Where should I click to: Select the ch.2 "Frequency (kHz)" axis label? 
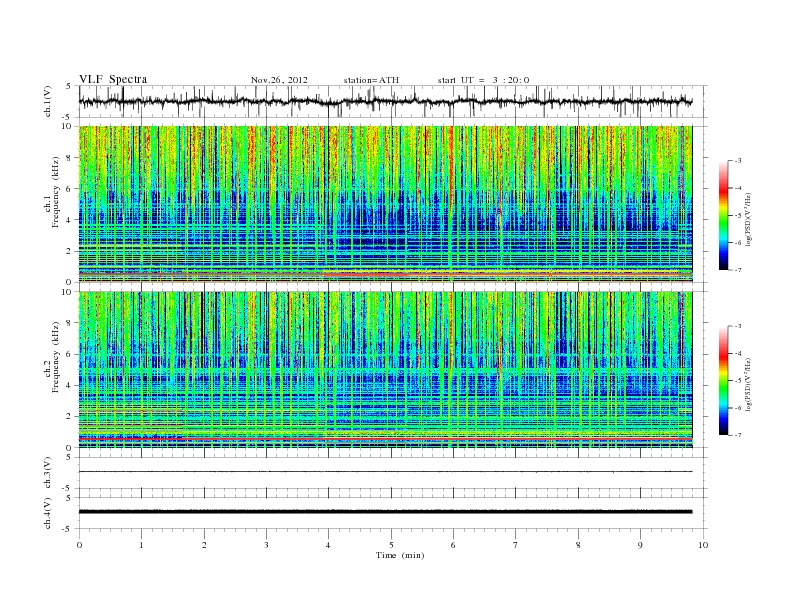point(56,357)
